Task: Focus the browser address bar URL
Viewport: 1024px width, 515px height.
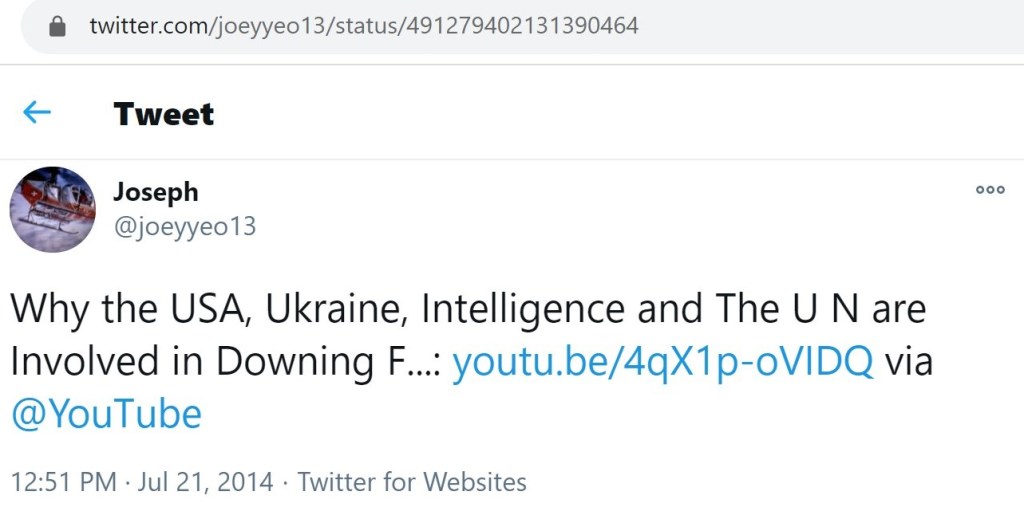Action: [364, 26]
